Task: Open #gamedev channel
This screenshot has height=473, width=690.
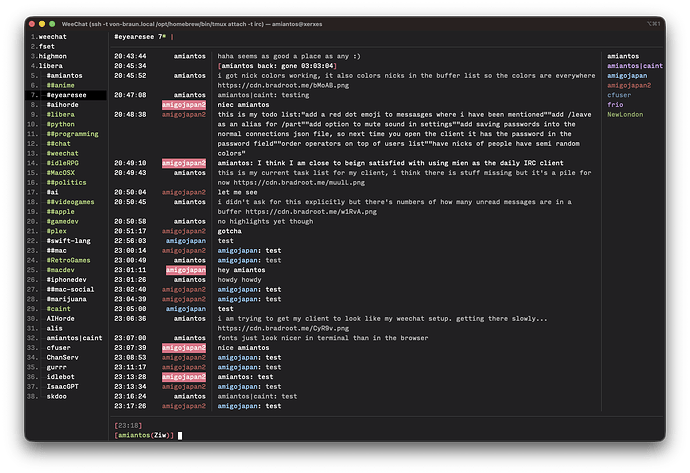Action: [x=62, y=221]
